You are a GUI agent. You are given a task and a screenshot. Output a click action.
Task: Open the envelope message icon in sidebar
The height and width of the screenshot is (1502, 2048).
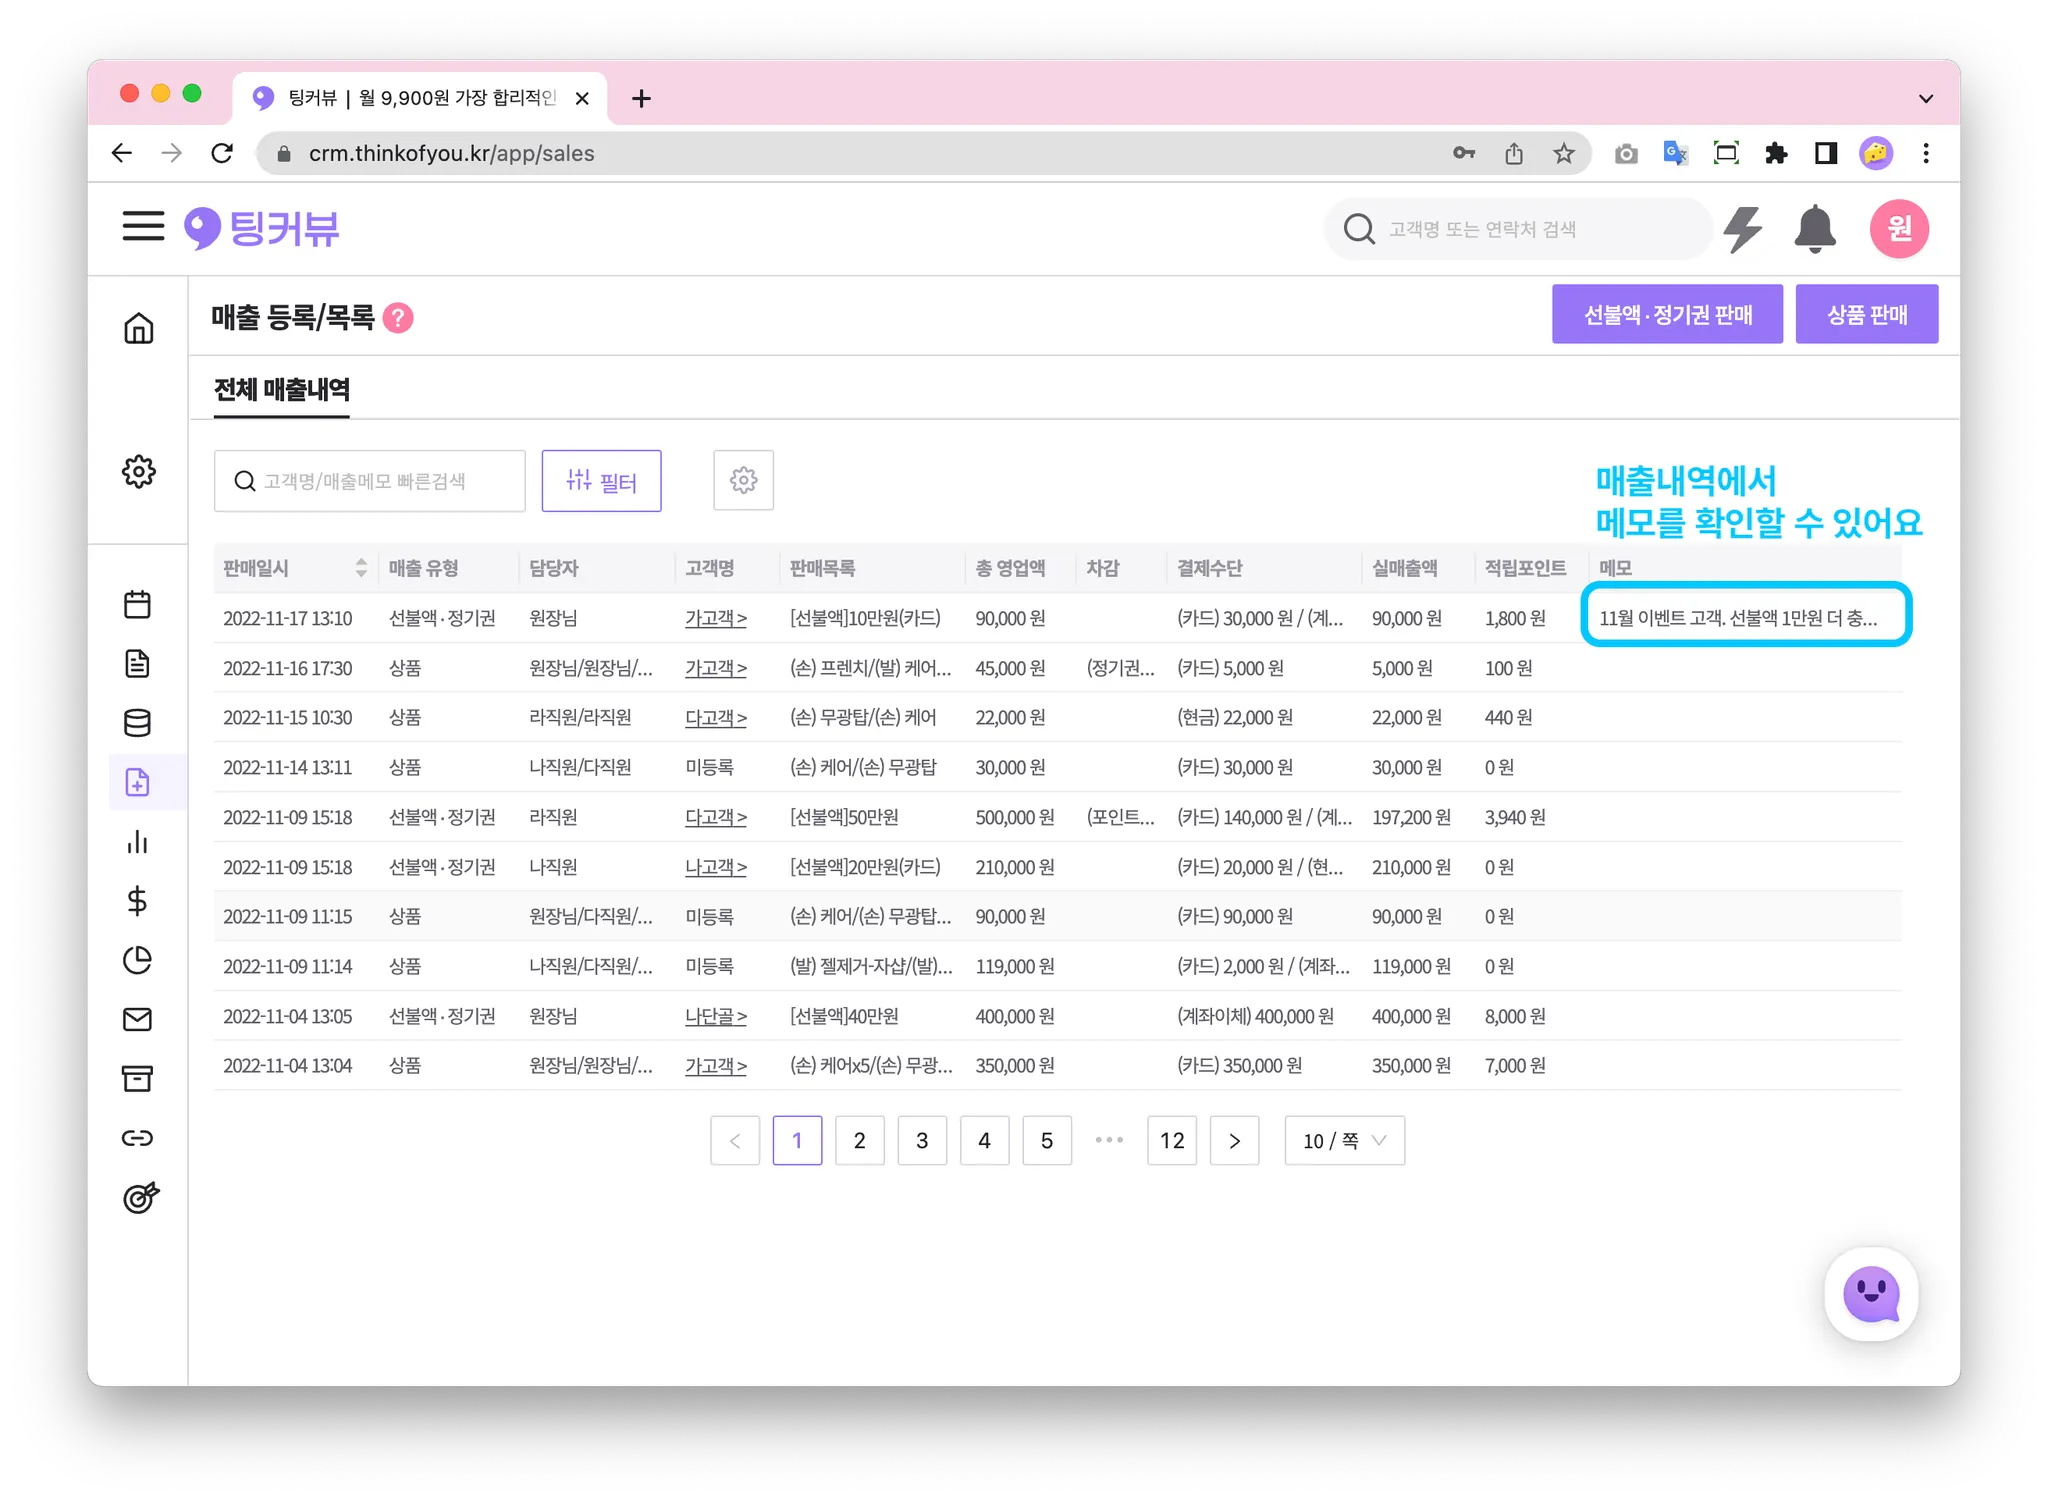pyautogui.click(x=138, y=1019)
